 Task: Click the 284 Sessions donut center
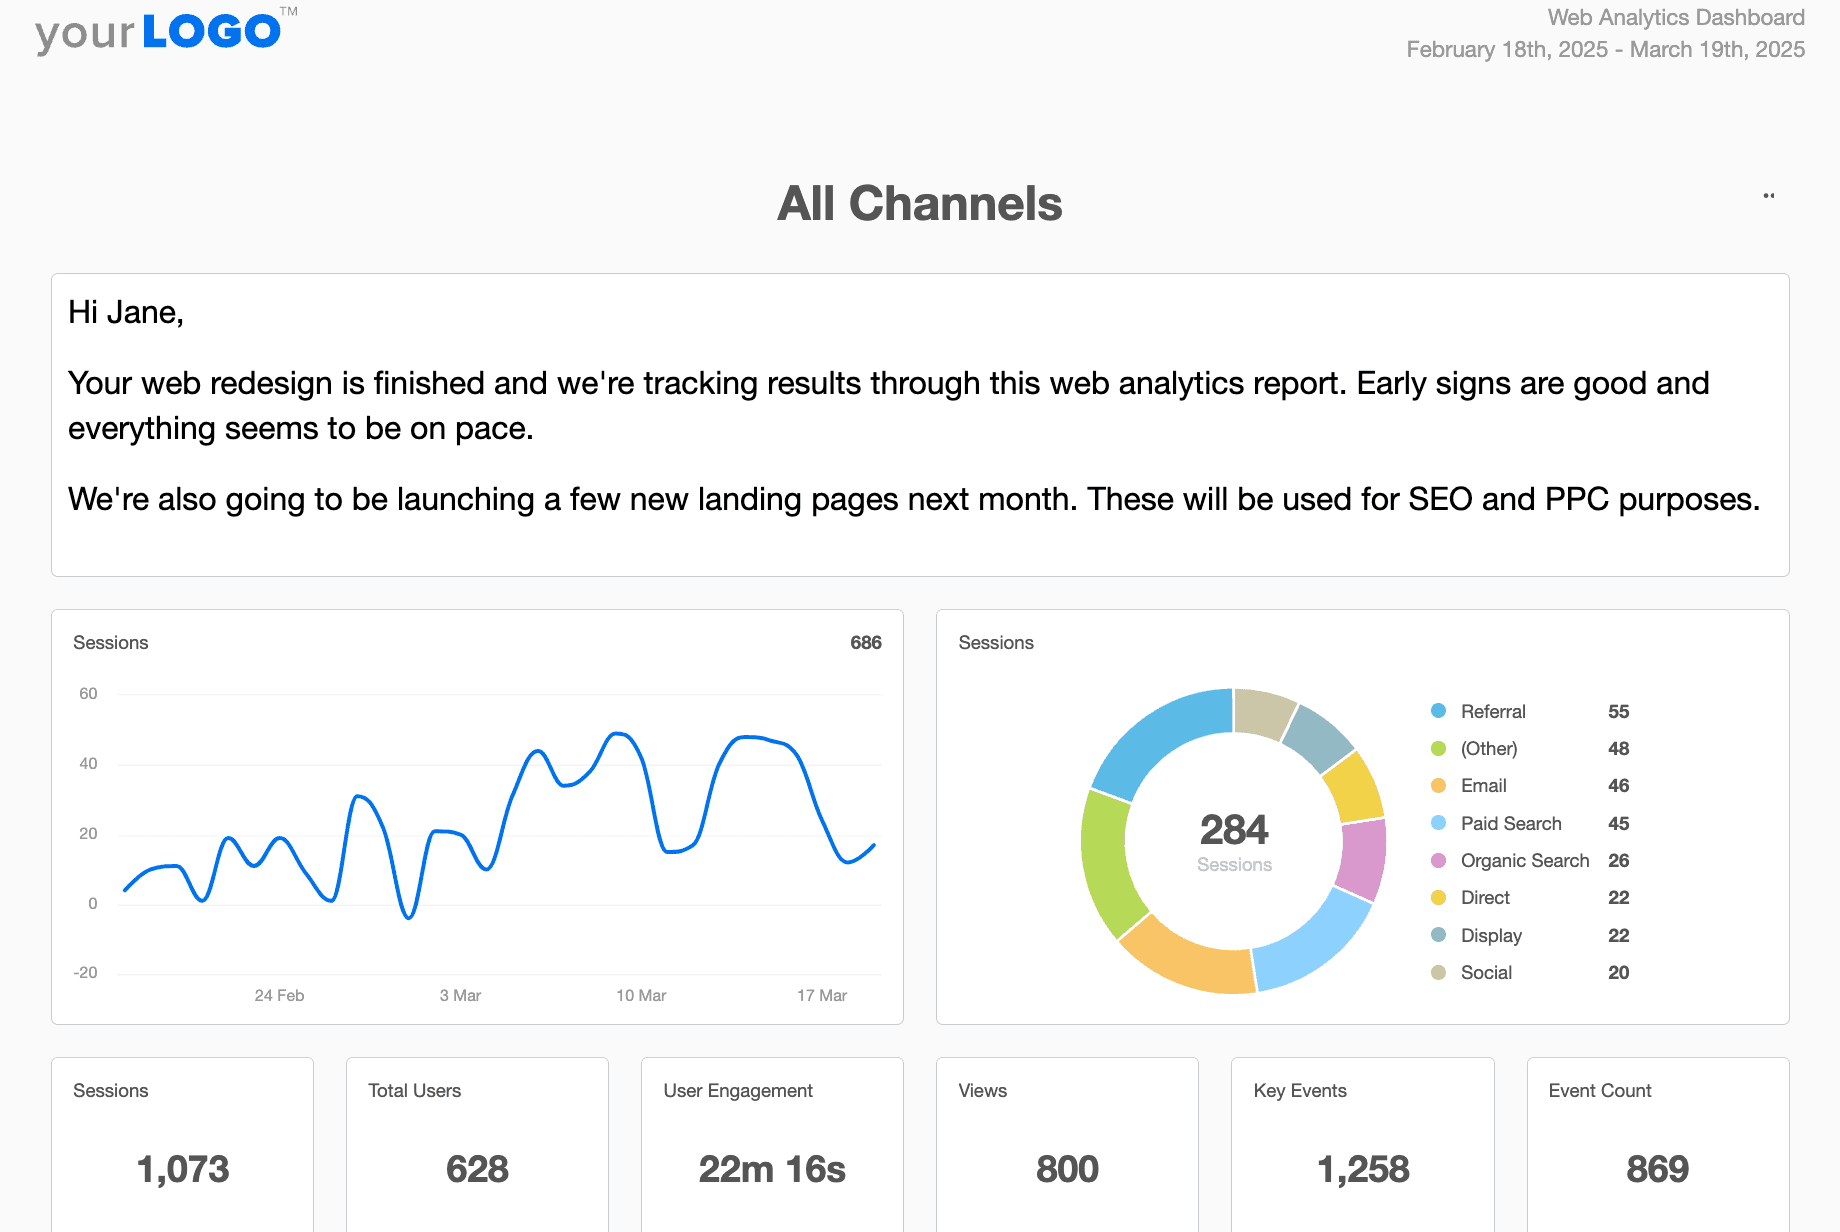(x=1234, y=841)
